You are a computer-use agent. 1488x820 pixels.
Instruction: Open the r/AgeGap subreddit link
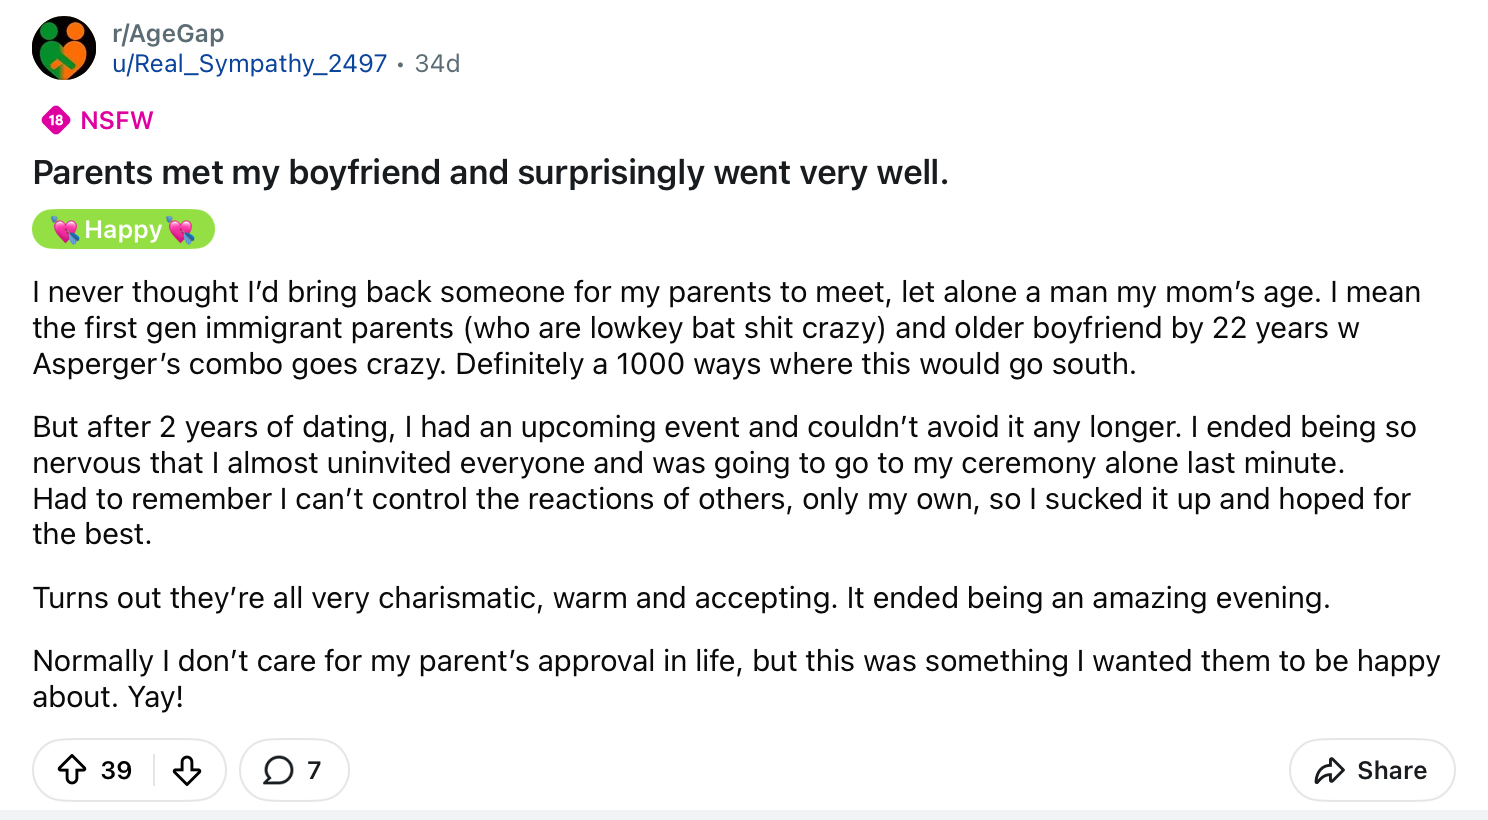168,33
